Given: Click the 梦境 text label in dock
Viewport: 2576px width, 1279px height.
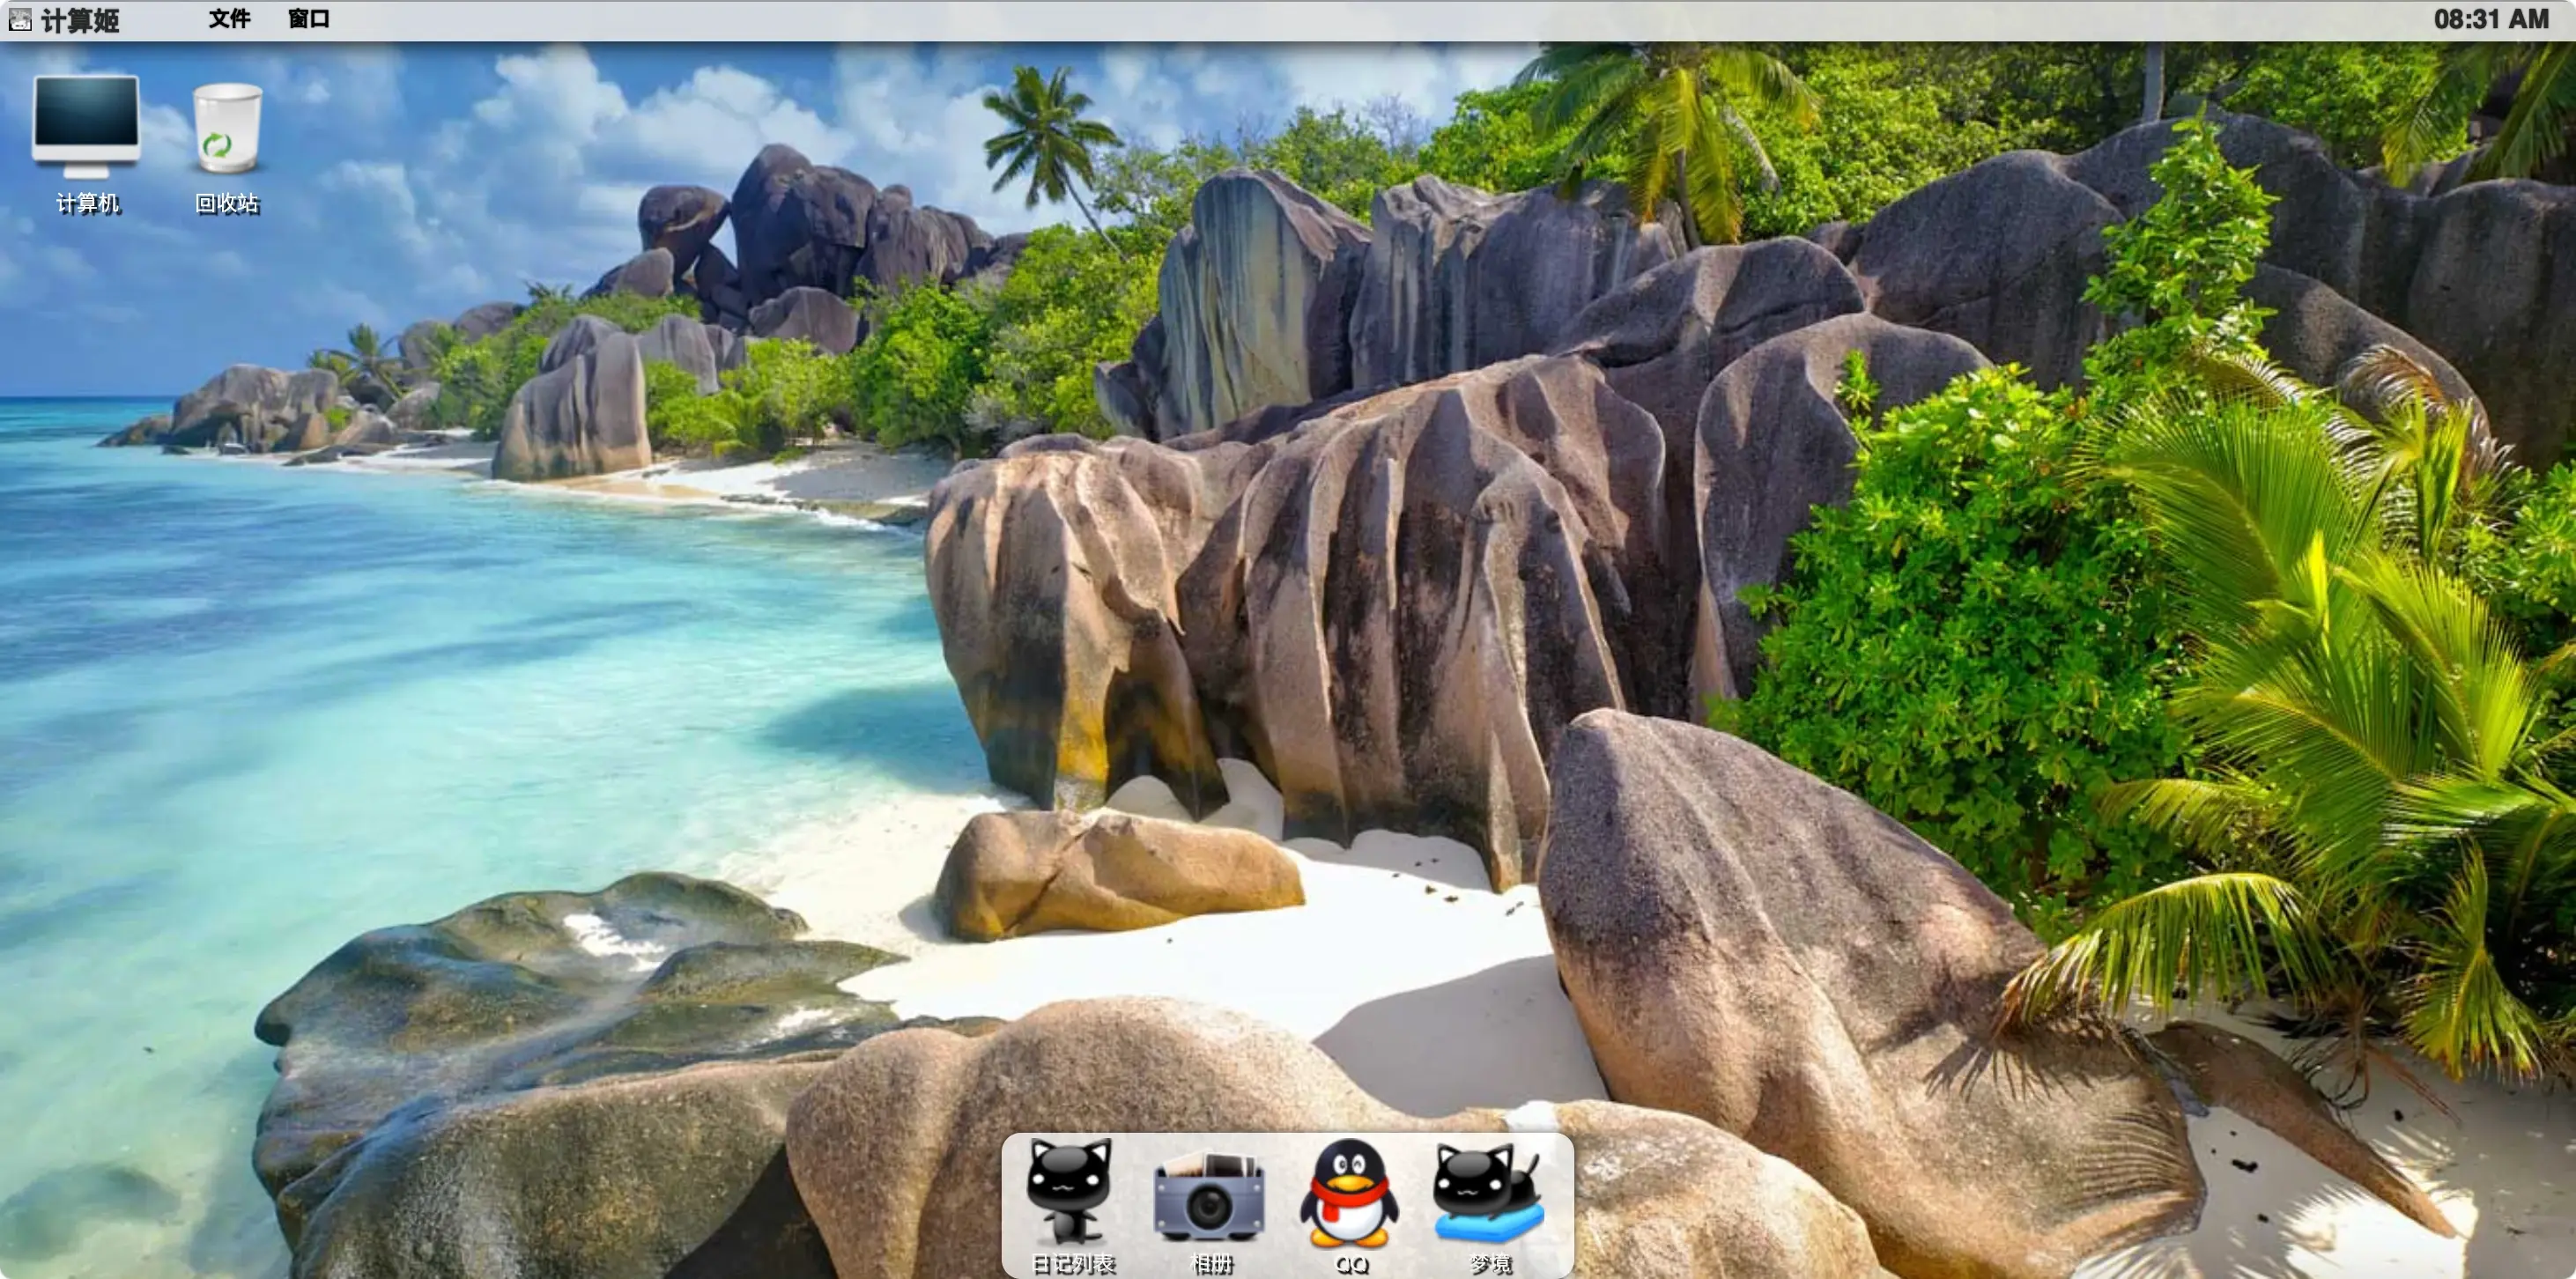Looking at the screenshot, I should click(1490, 1264).
